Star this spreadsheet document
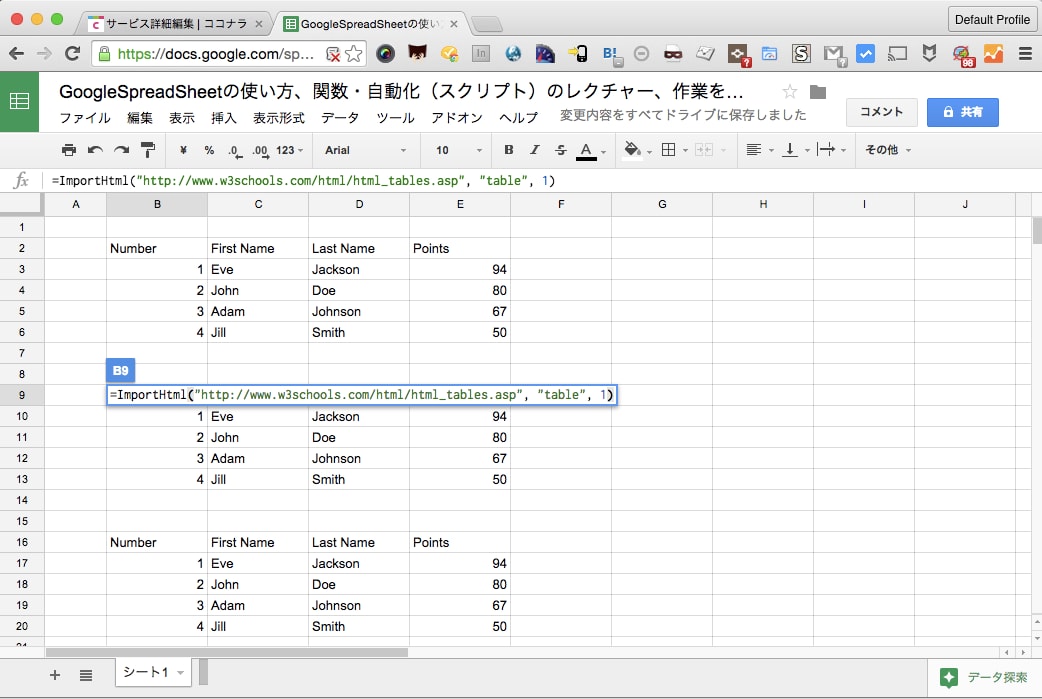Screen dimensions: 1042x699 (x=789, y=92)
